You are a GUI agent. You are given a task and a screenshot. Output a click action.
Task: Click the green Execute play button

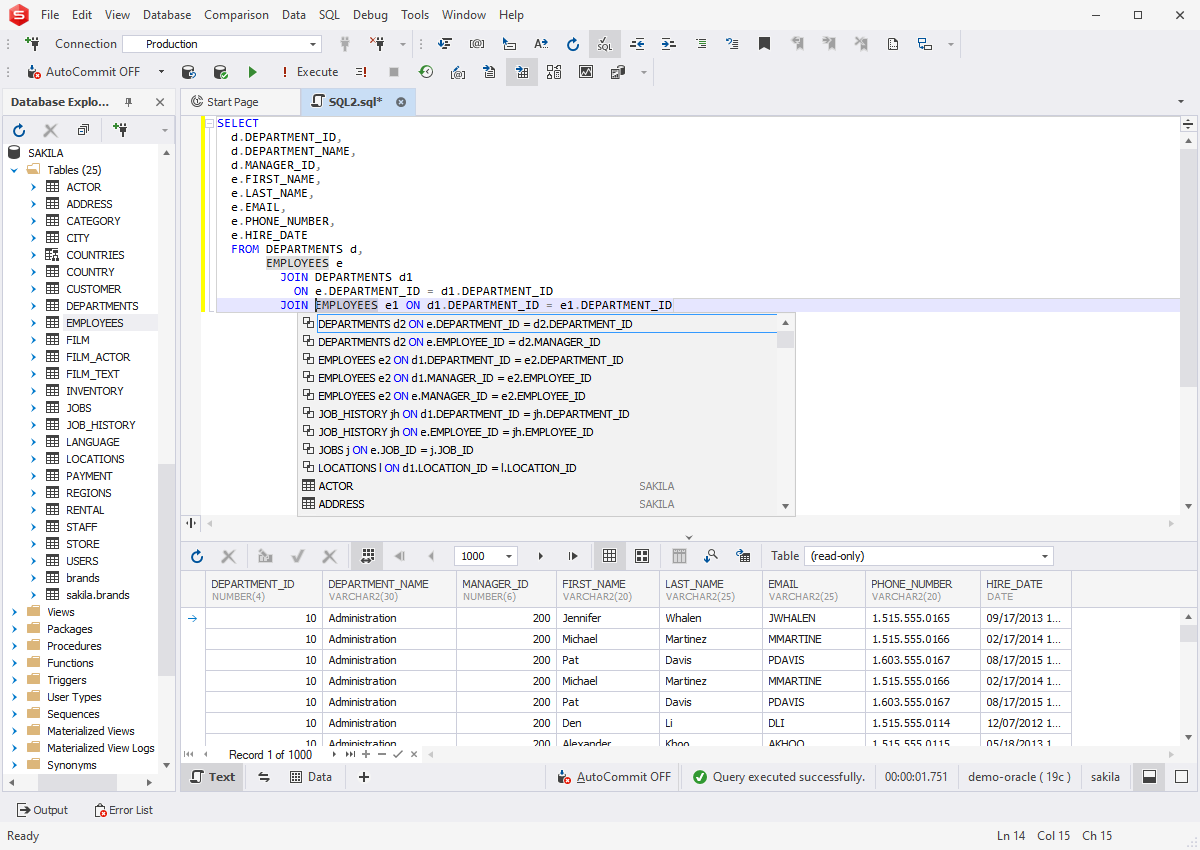tap(252, 72)
